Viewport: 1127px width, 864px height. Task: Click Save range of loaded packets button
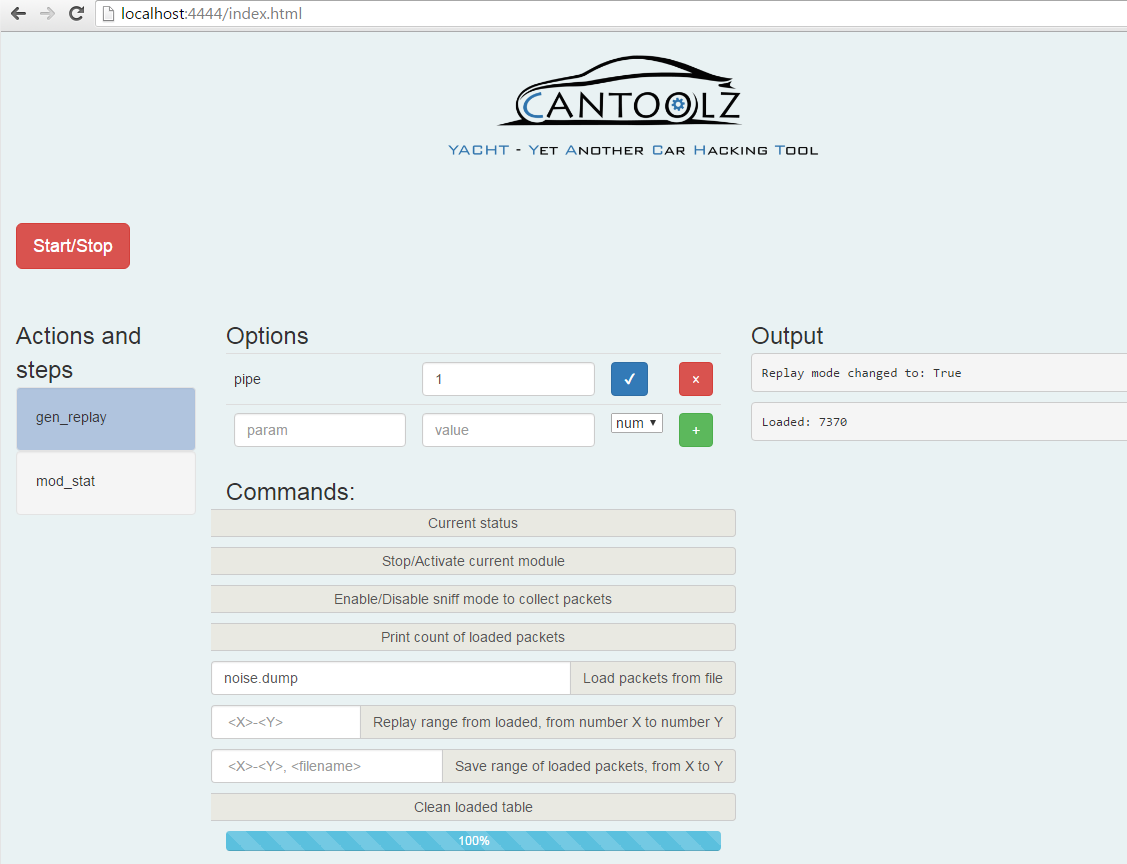[589, 766]
